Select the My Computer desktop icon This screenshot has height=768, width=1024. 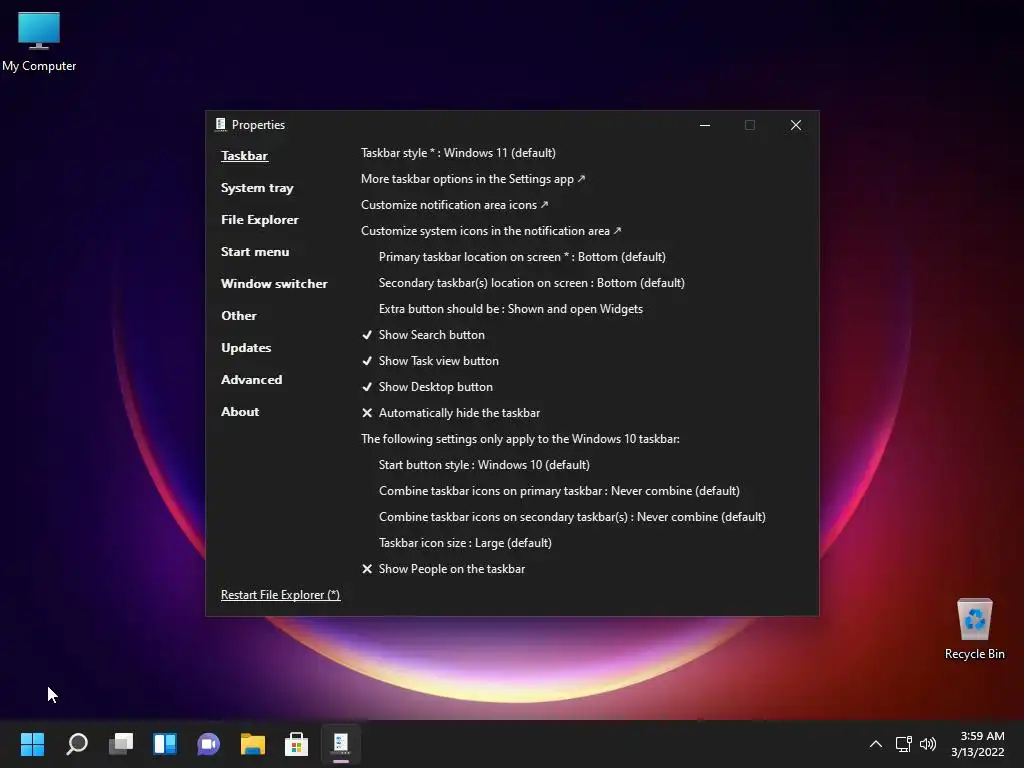coord(39,41)
